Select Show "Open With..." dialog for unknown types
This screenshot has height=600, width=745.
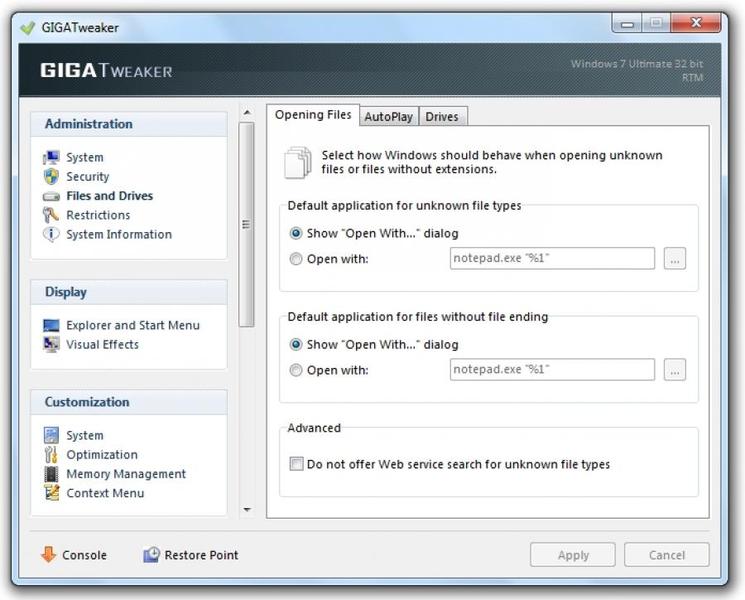(296, 233)
